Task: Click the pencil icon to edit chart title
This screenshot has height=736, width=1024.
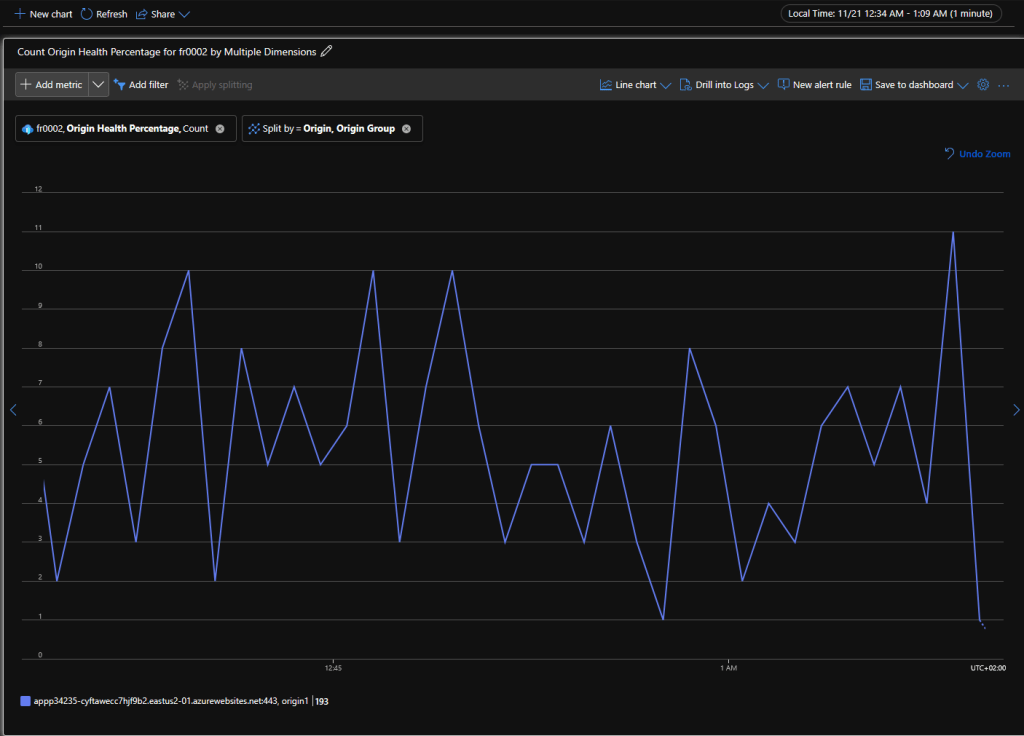Action: 326,51
